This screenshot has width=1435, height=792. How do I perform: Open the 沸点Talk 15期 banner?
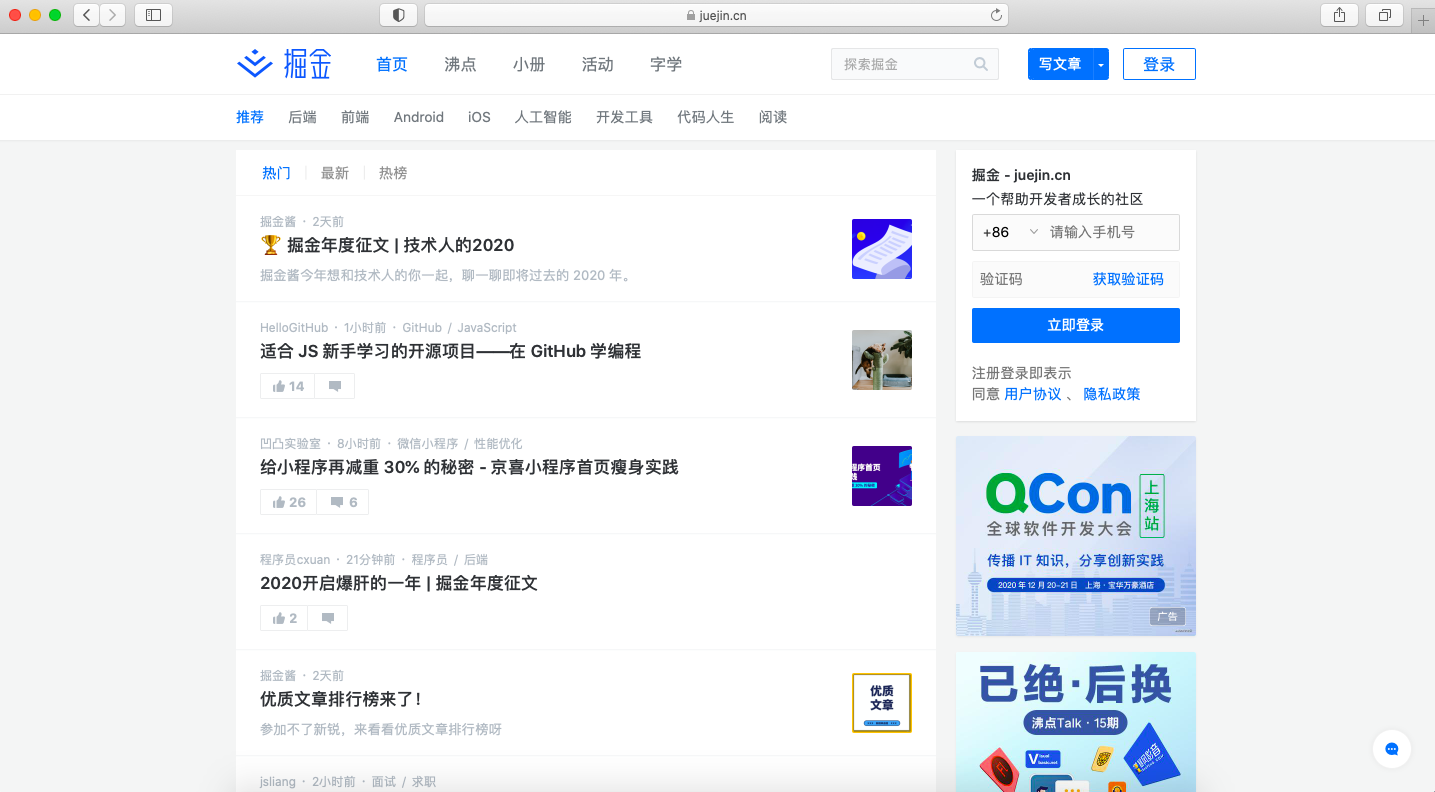pos(1076,722)
